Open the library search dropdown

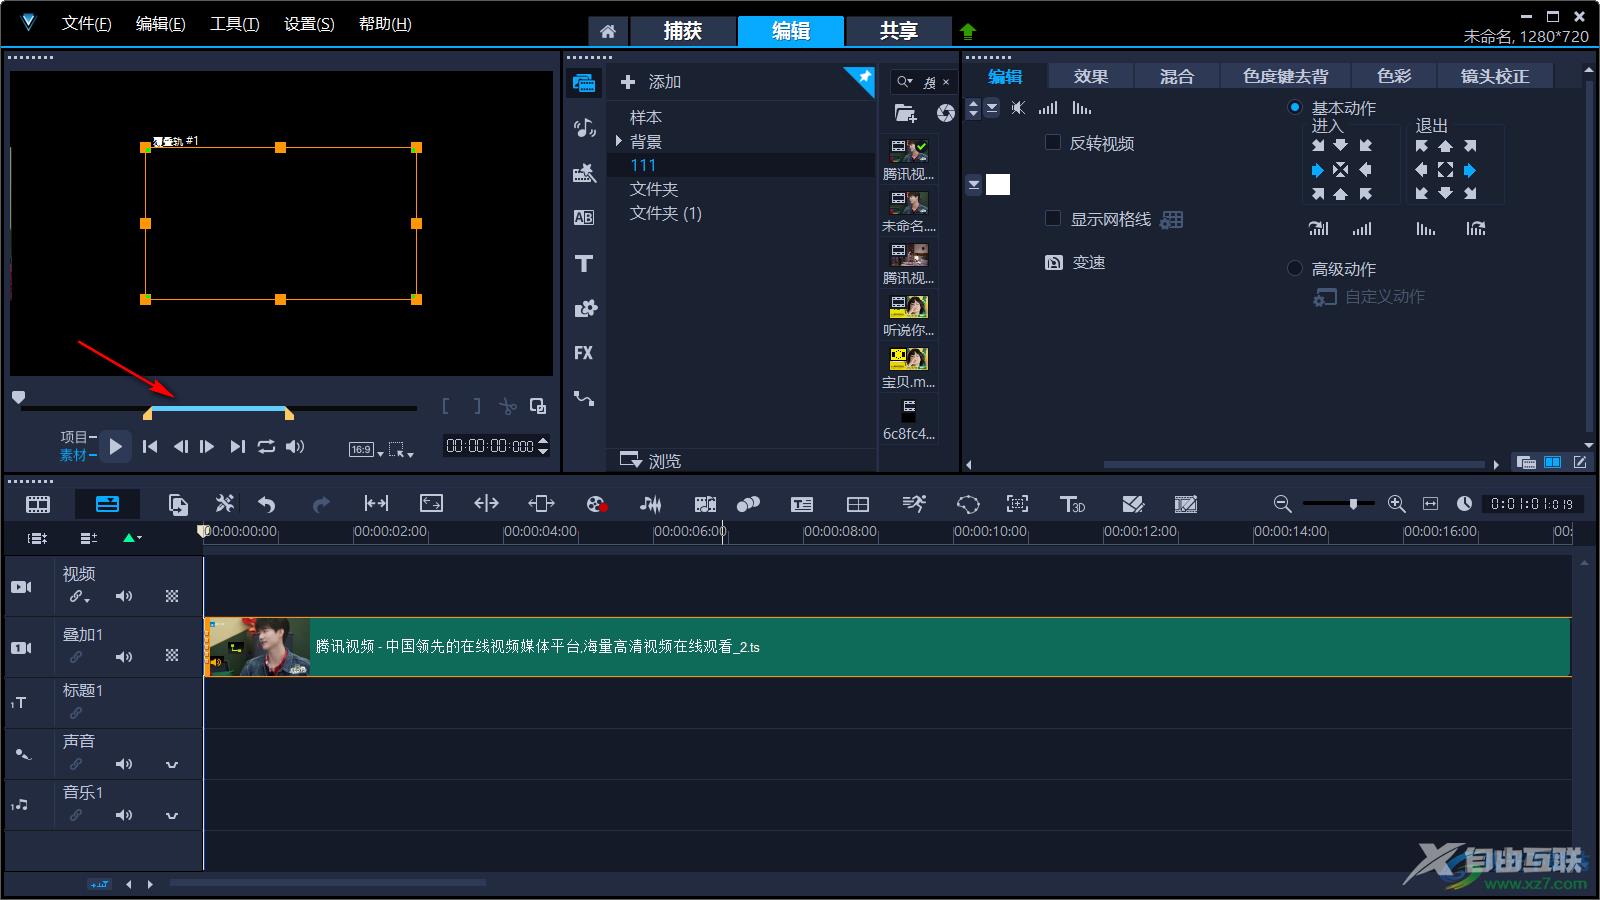(905, 82)
